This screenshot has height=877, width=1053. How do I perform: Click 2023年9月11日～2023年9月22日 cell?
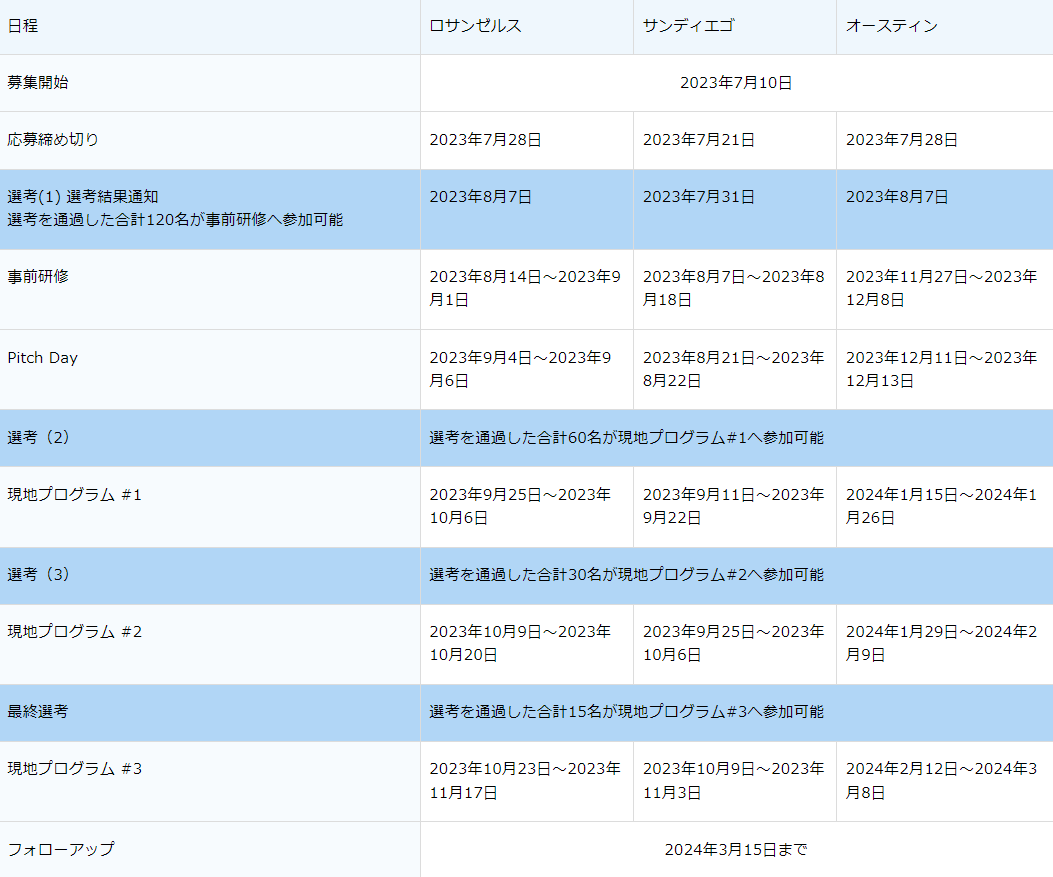[733, 506]
